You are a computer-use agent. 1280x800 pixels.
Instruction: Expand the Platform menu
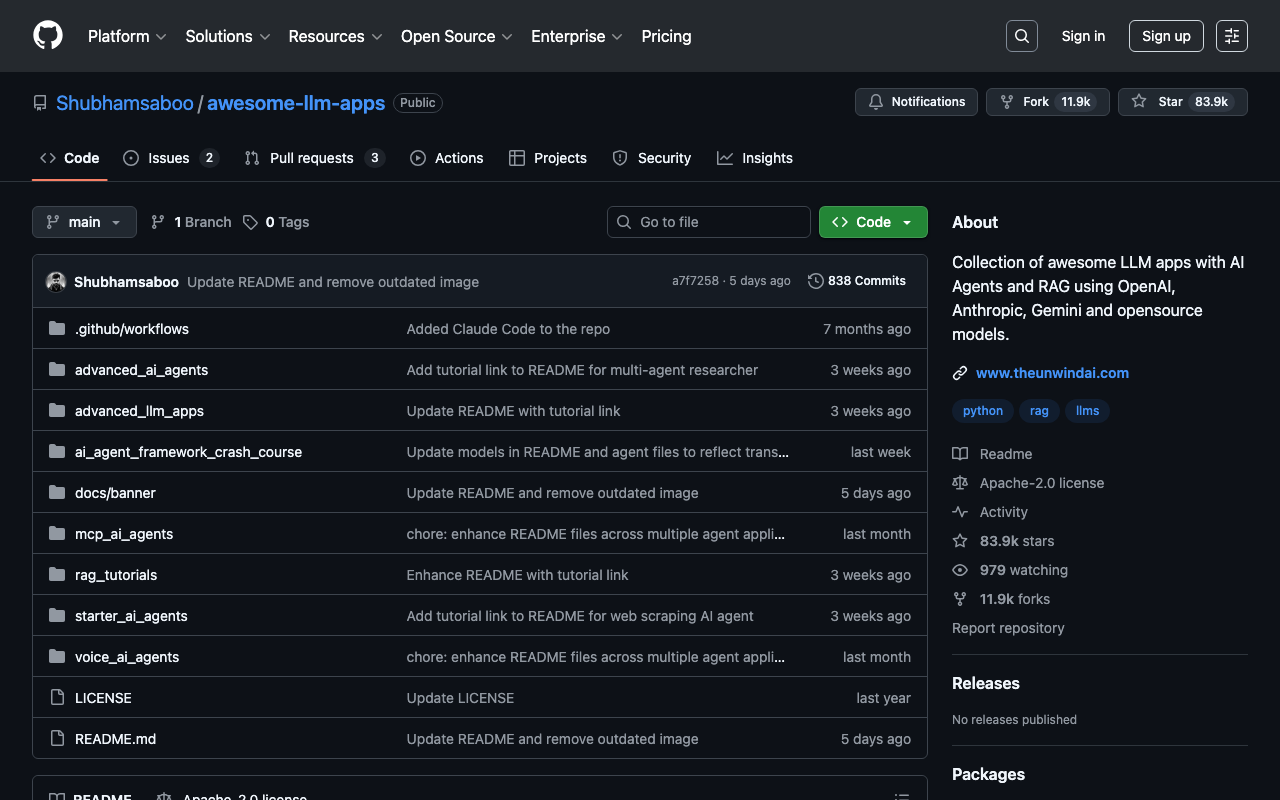tap(127, 36)
